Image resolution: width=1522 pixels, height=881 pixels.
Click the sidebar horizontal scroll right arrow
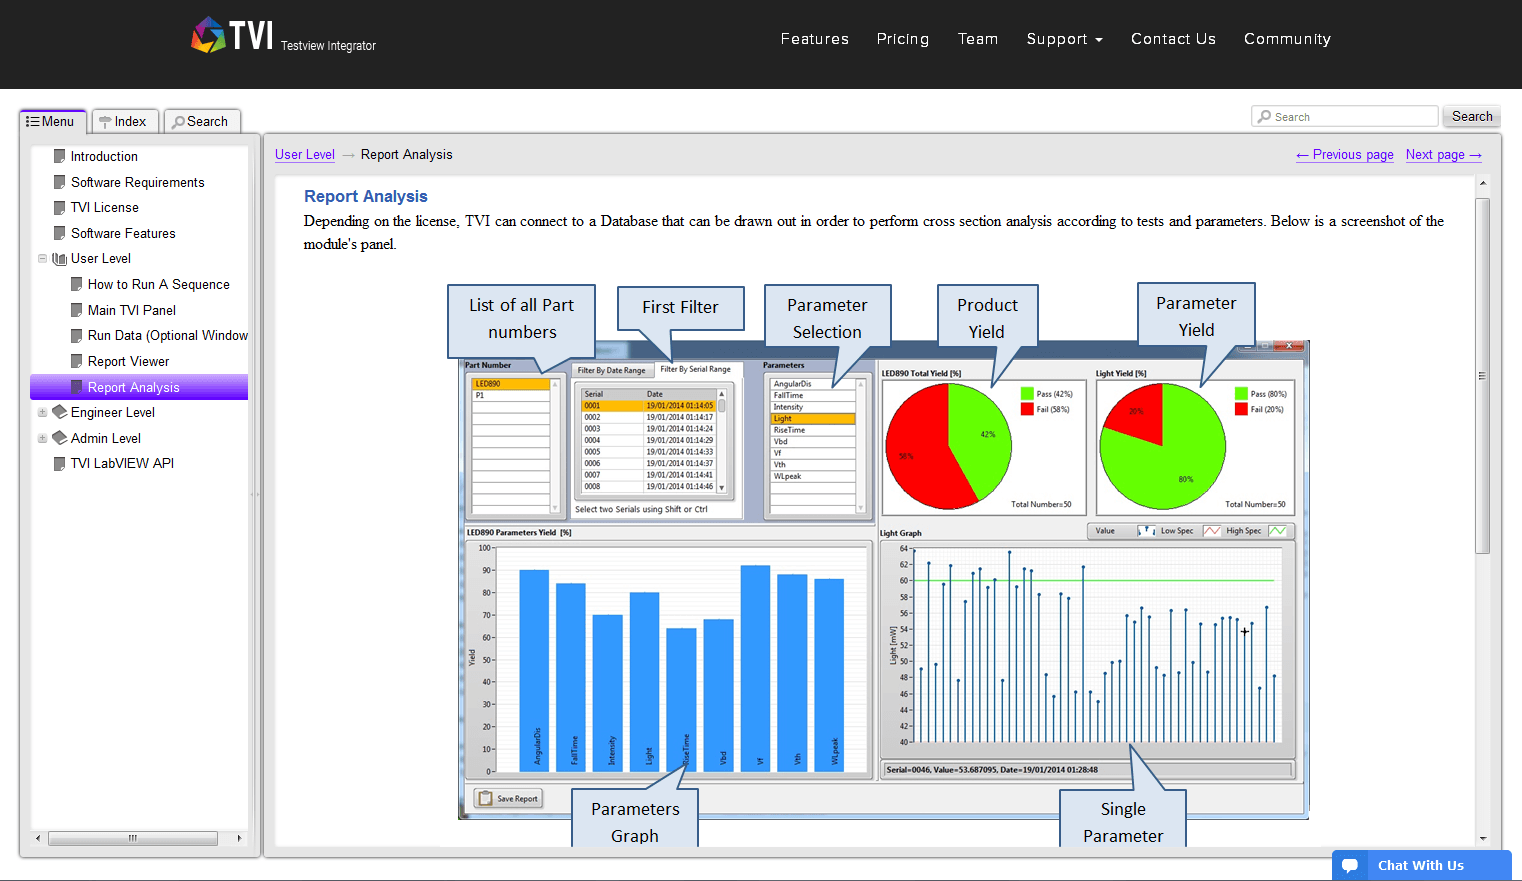click(x=239, y=838)
